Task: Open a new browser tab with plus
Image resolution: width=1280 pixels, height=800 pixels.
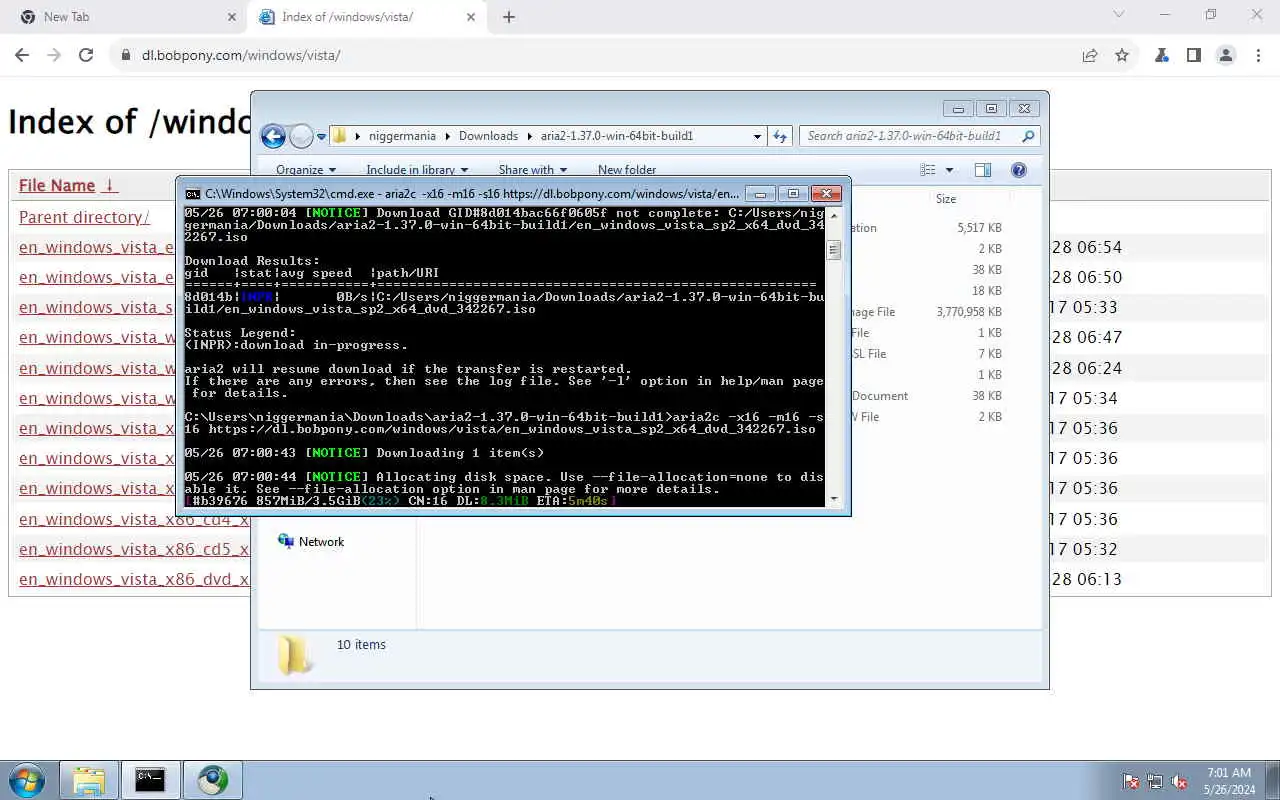Action: [509, 17]
